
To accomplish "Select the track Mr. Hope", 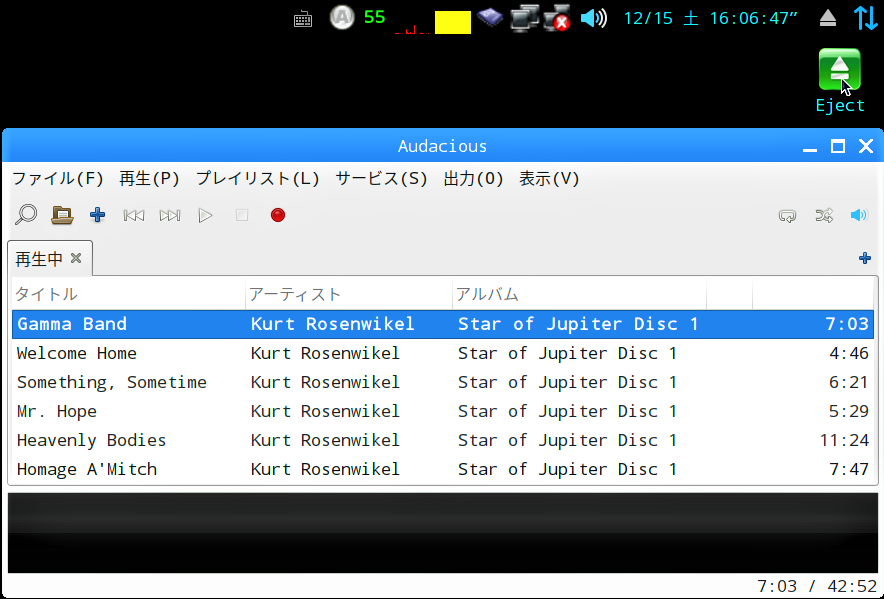I will [x=443, y=411].
